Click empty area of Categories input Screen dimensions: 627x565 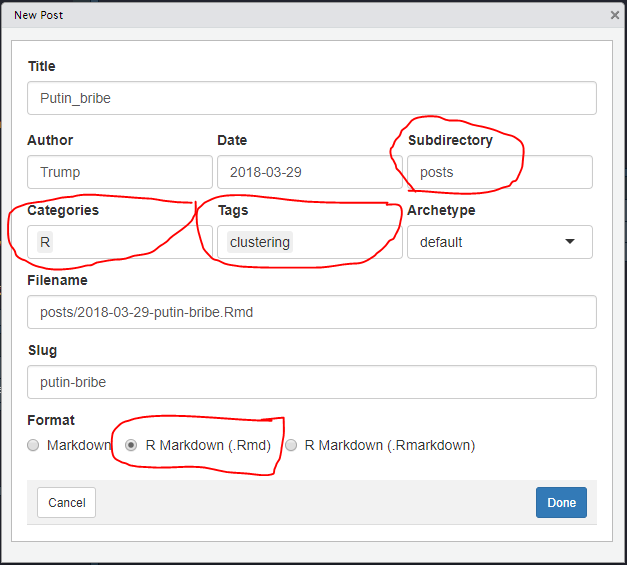132,242
